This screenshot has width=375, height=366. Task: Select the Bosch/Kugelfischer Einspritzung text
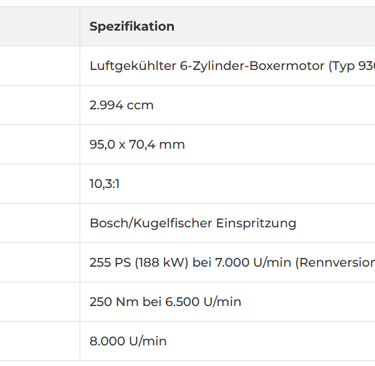(193, 223)
